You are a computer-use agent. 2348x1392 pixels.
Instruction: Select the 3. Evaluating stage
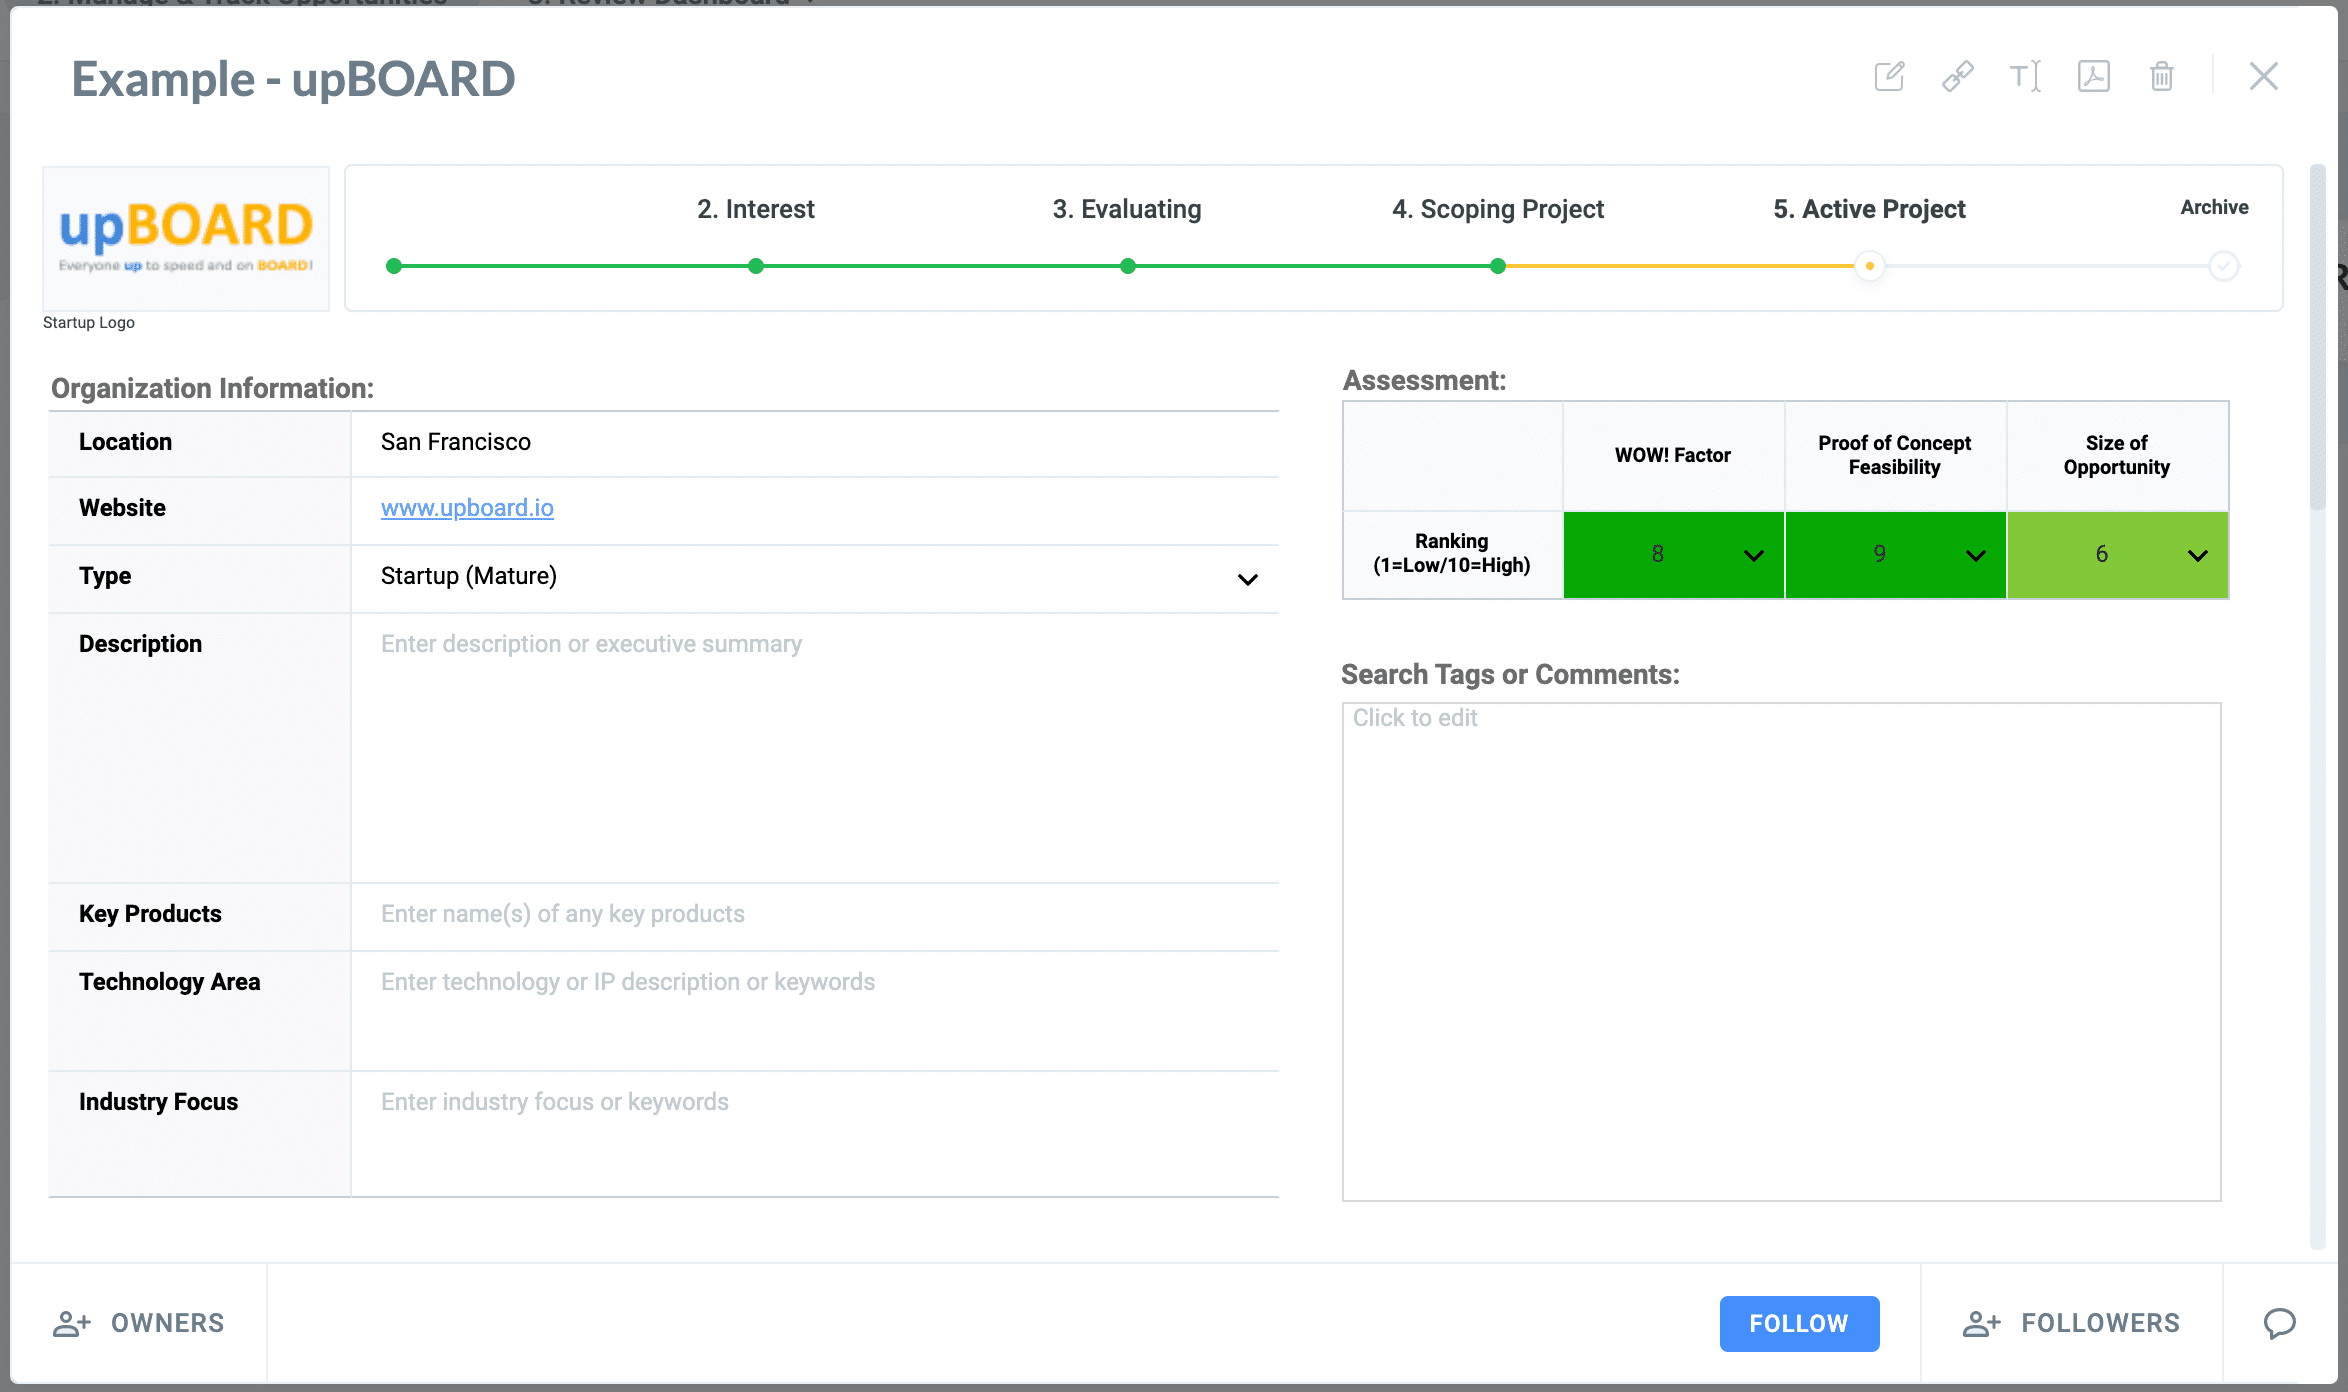point(1127,209)
